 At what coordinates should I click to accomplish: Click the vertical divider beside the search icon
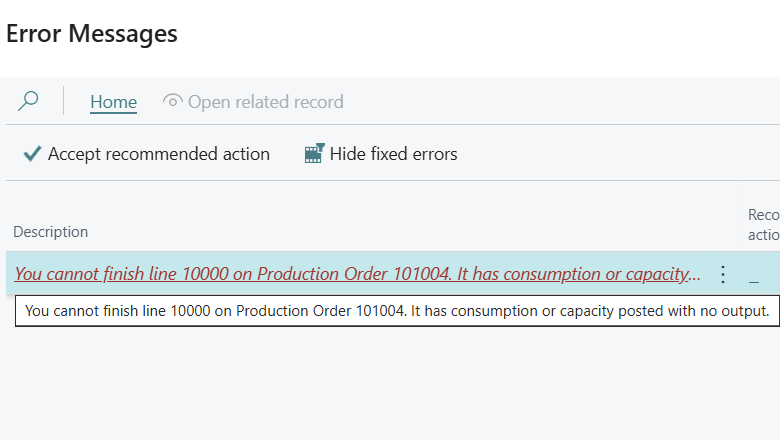(64, 100)
